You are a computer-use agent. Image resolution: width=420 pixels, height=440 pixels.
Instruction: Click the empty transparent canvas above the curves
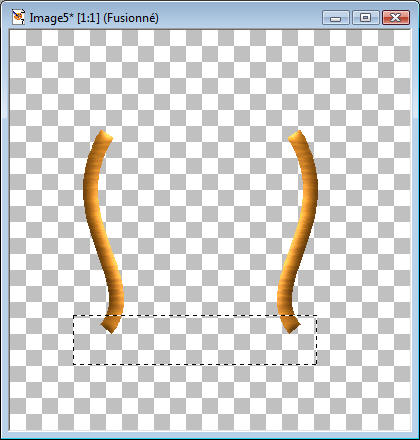pos(210,78)
